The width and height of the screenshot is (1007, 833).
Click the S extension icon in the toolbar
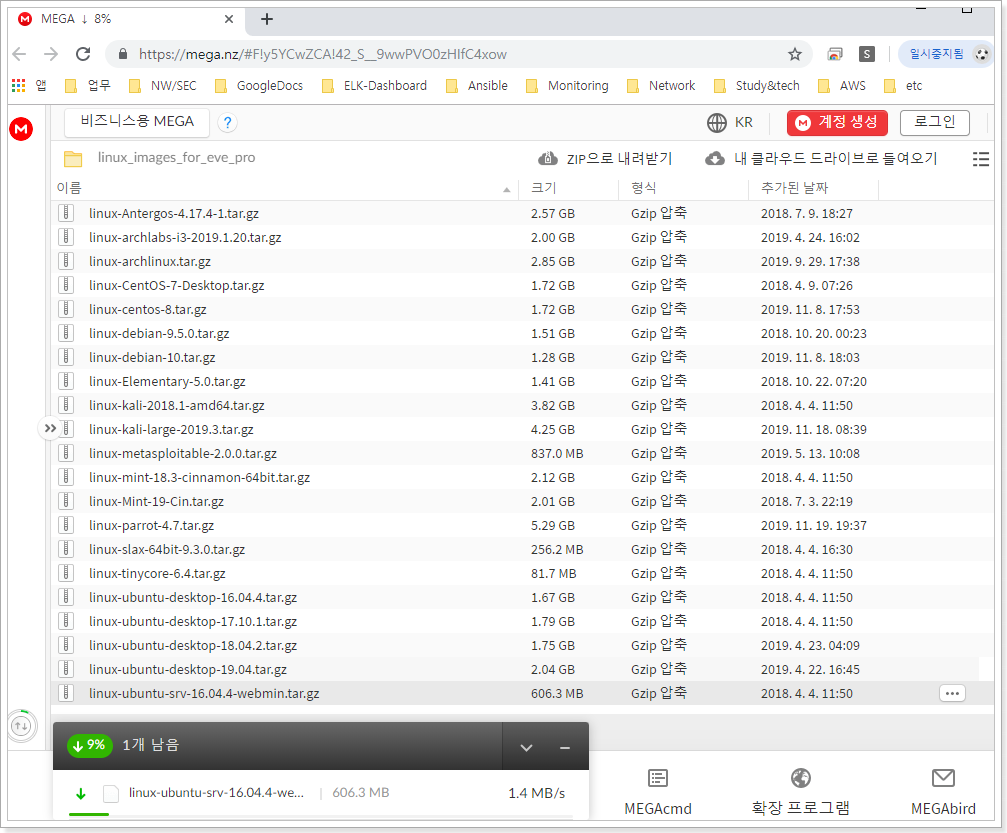coord(866,55)
